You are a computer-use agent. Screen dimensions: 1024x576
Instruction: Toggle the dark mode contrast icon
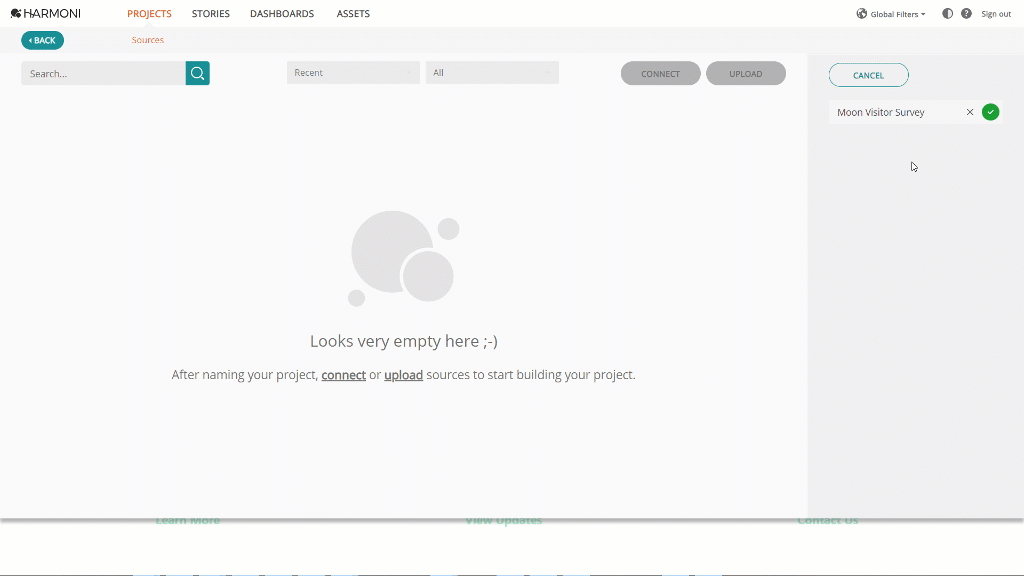pyautogui.click(x=946, y=13)
